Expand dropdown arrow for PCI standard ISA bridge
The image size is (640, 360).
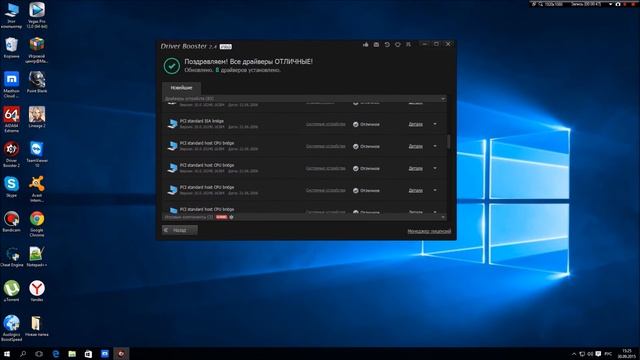point(435,124)
